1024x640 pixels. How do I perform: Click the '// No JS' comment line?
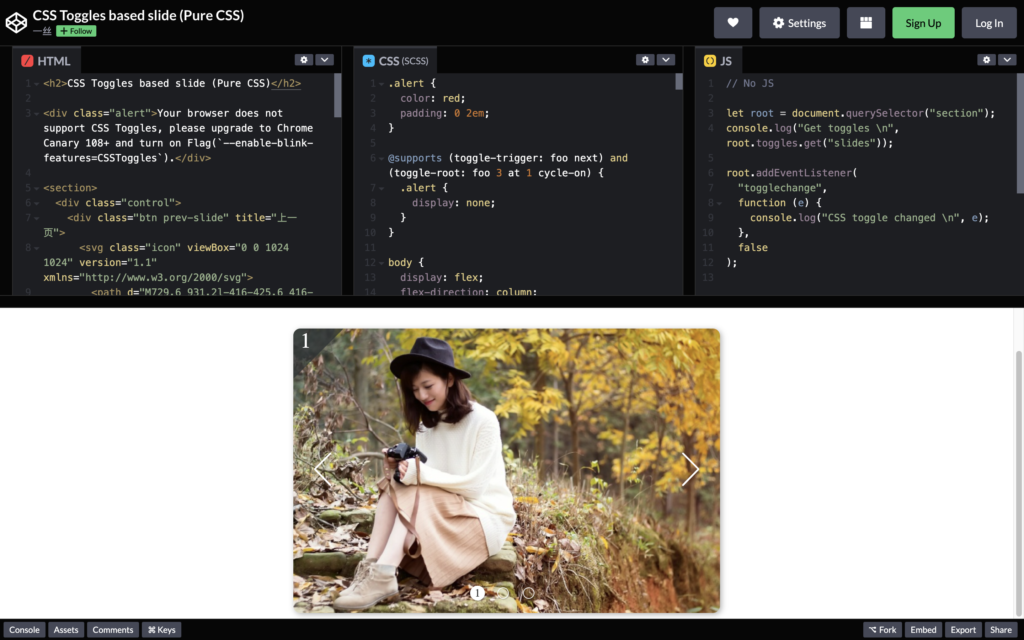pos(750,84)
